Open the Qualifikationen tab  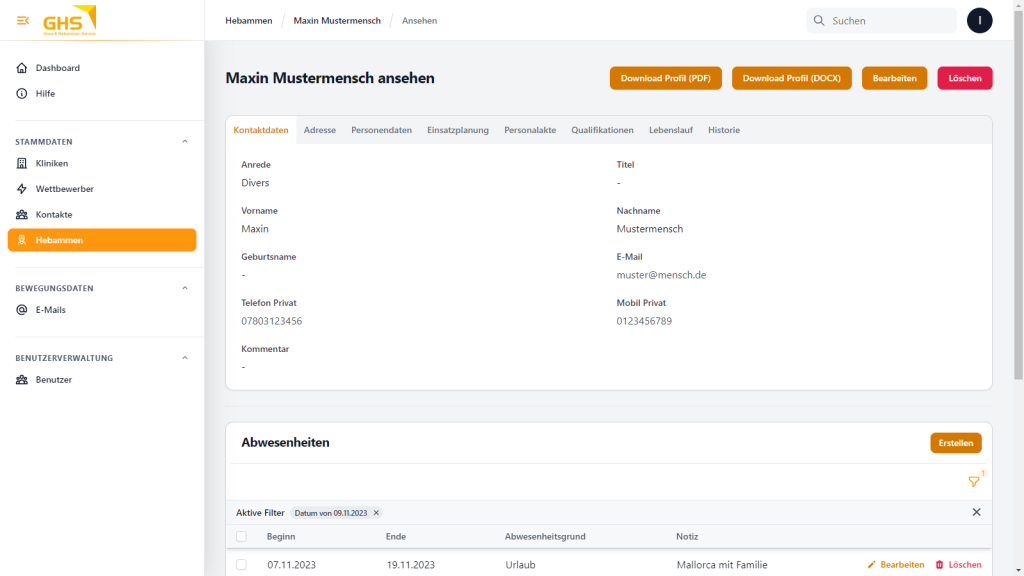(602, 130)
